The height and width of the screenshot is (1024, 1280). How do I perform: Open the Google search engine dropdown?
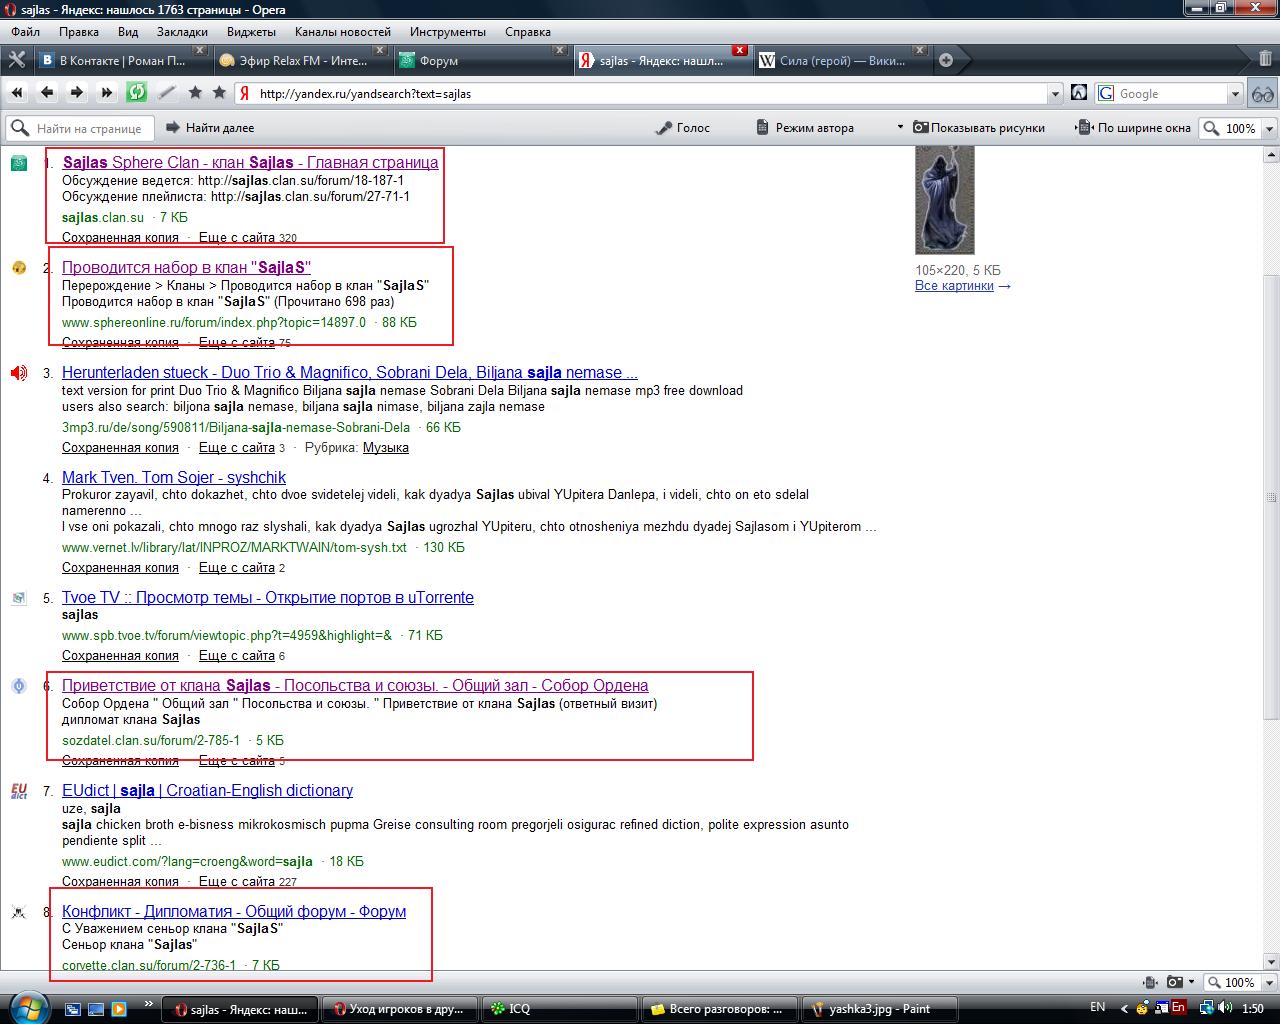click(x=1234, y=94)
